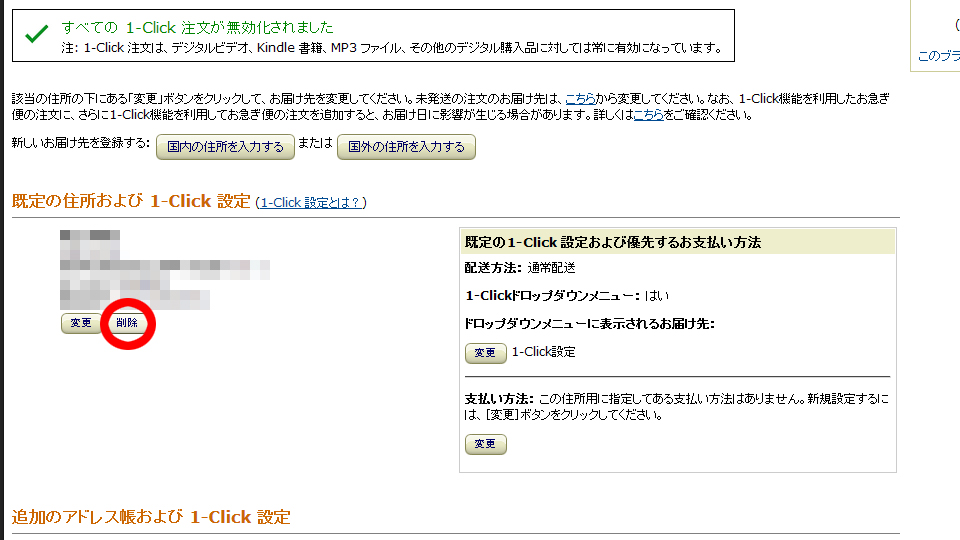Select the blurred default address block
The image size is (960, 540).
[x=164, y=269]
